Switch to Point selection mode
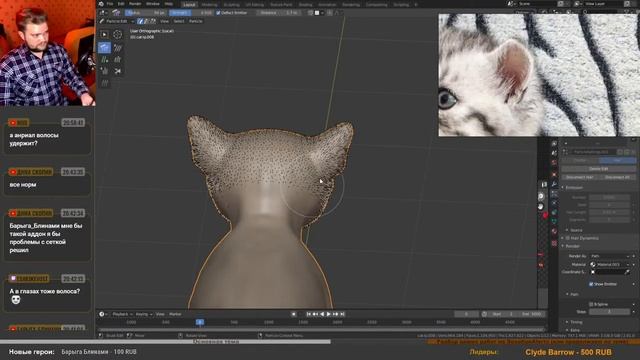Screen dimensions: 640x360 click(x=146, y=21)
